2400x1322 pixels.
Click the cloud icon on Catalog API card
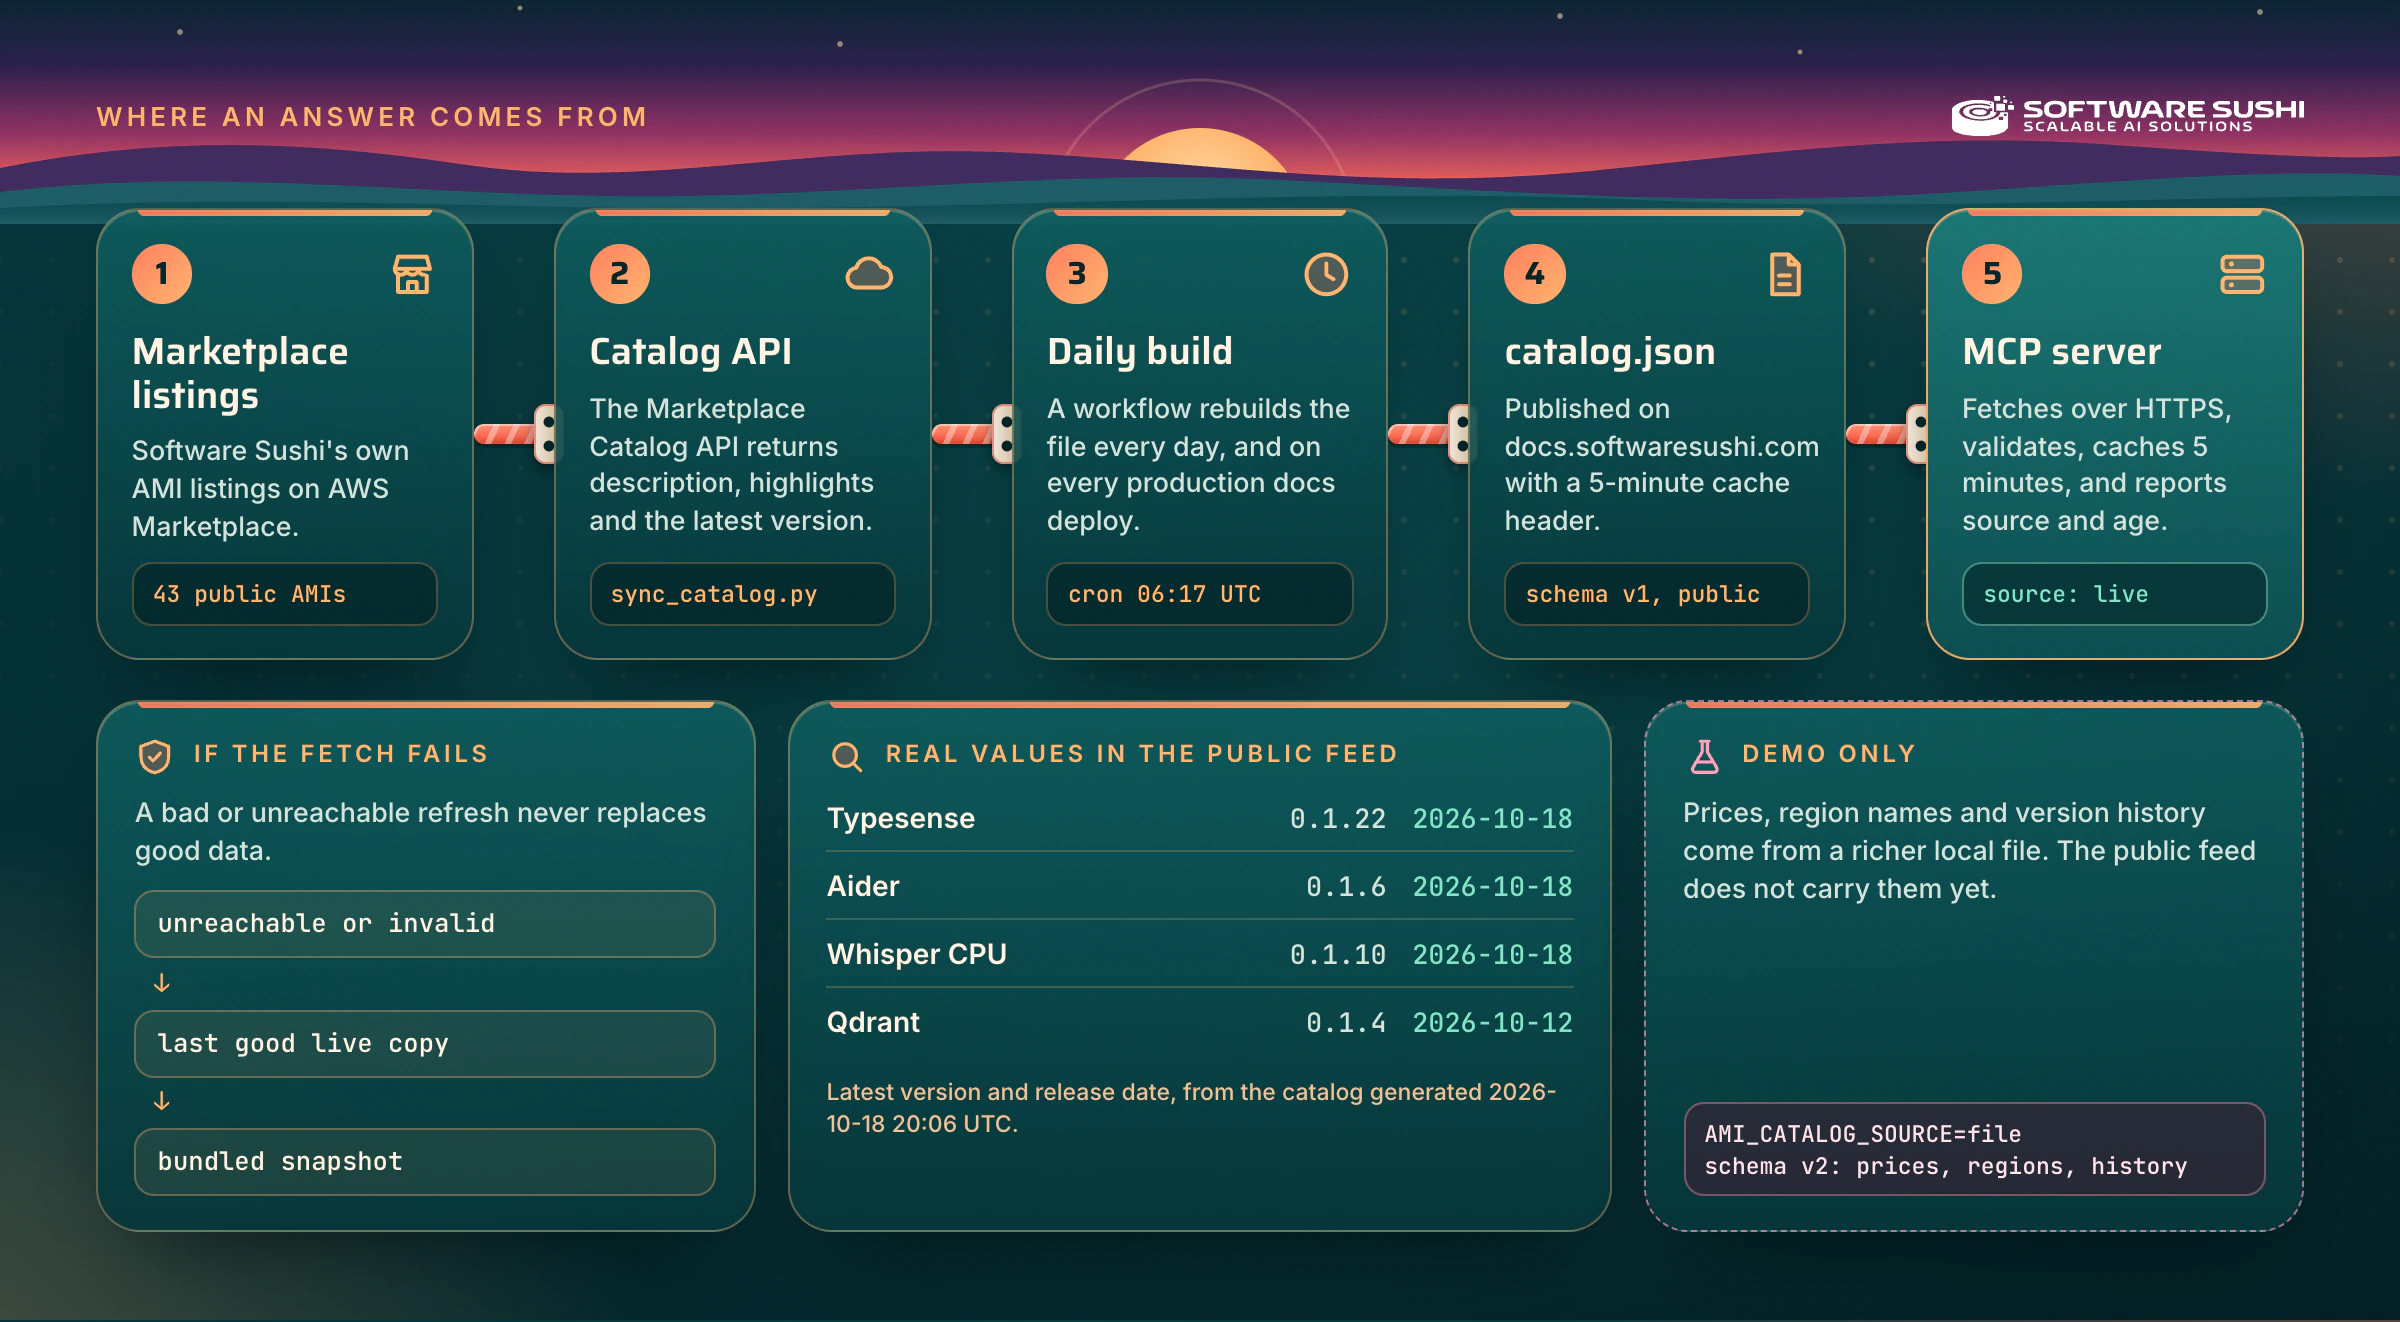pos(869,274)
